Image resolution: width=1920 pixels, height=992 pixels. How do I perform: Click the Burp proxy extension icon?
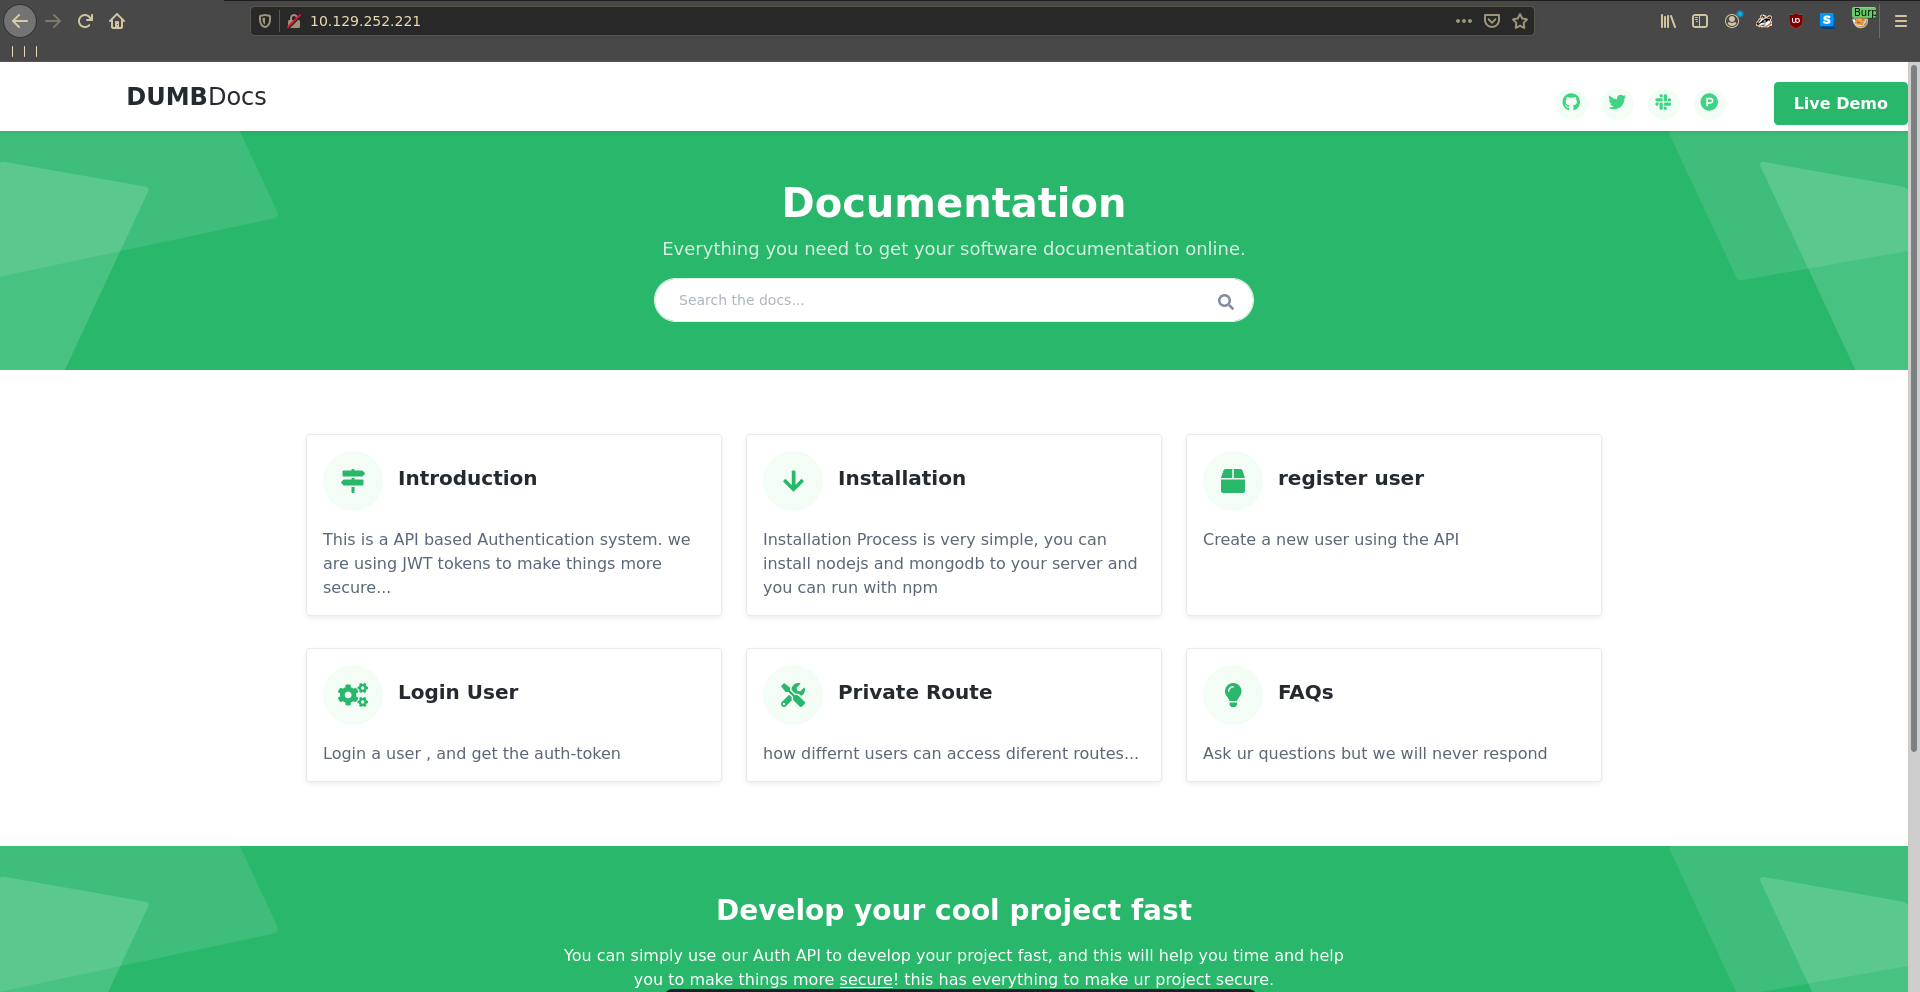coord(1860,21)
